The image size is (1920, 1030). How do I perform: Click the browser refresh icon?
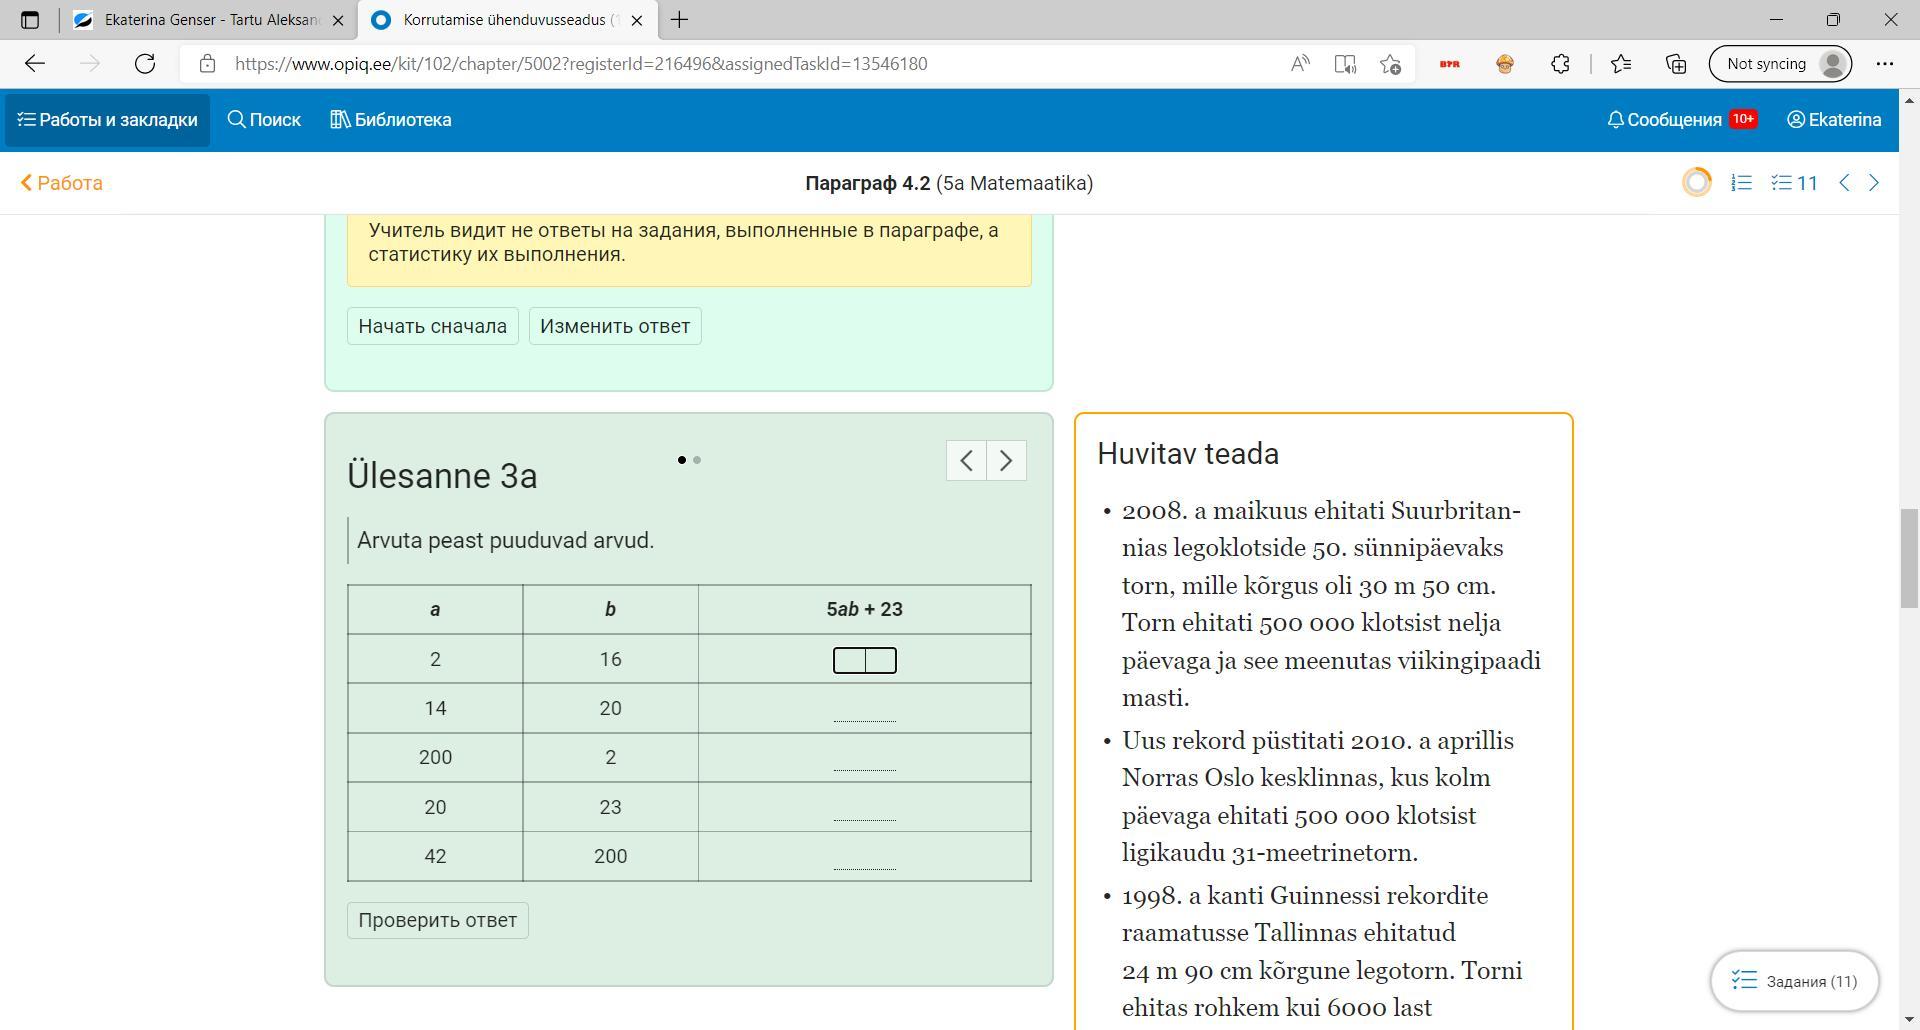pos(145,64)
